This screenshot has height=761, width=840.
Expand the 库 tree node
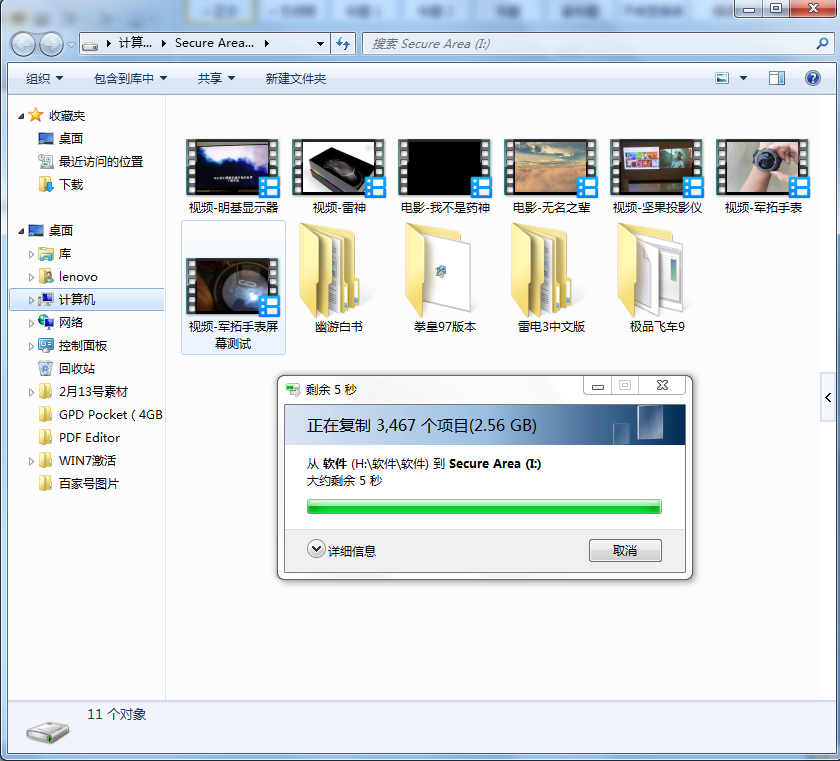point(31,254)
